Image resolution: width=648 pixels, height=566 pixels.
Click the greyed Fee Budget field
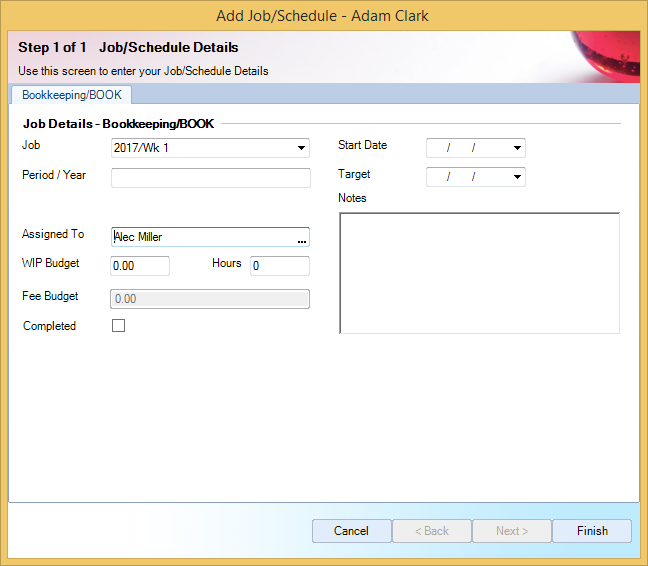point(210,299)
